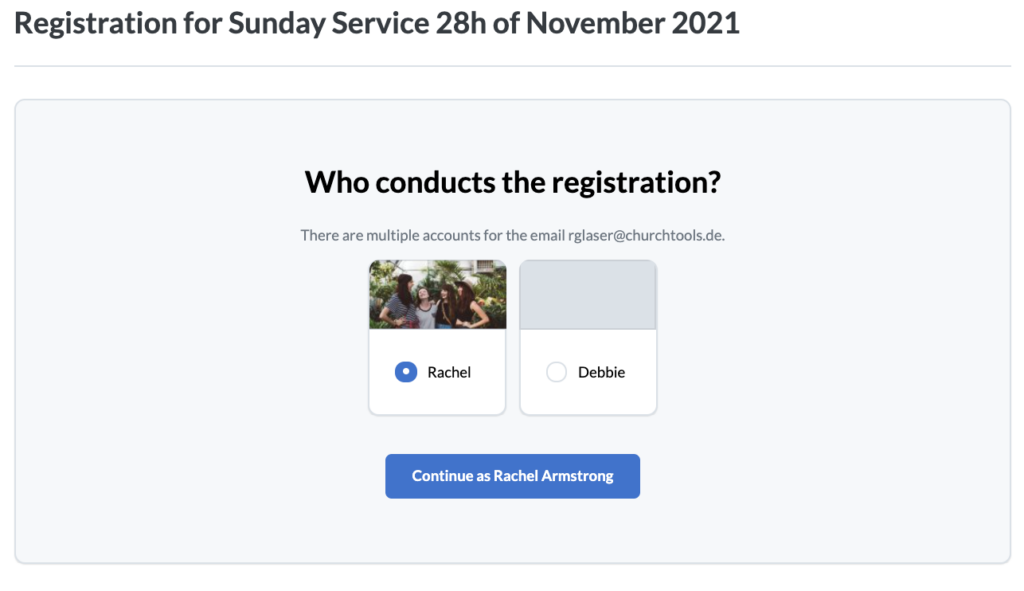The width and height of the screenshot is (1024, 591).
Task: Click the blue dot inside Rachel's radio
Action: 406,372
